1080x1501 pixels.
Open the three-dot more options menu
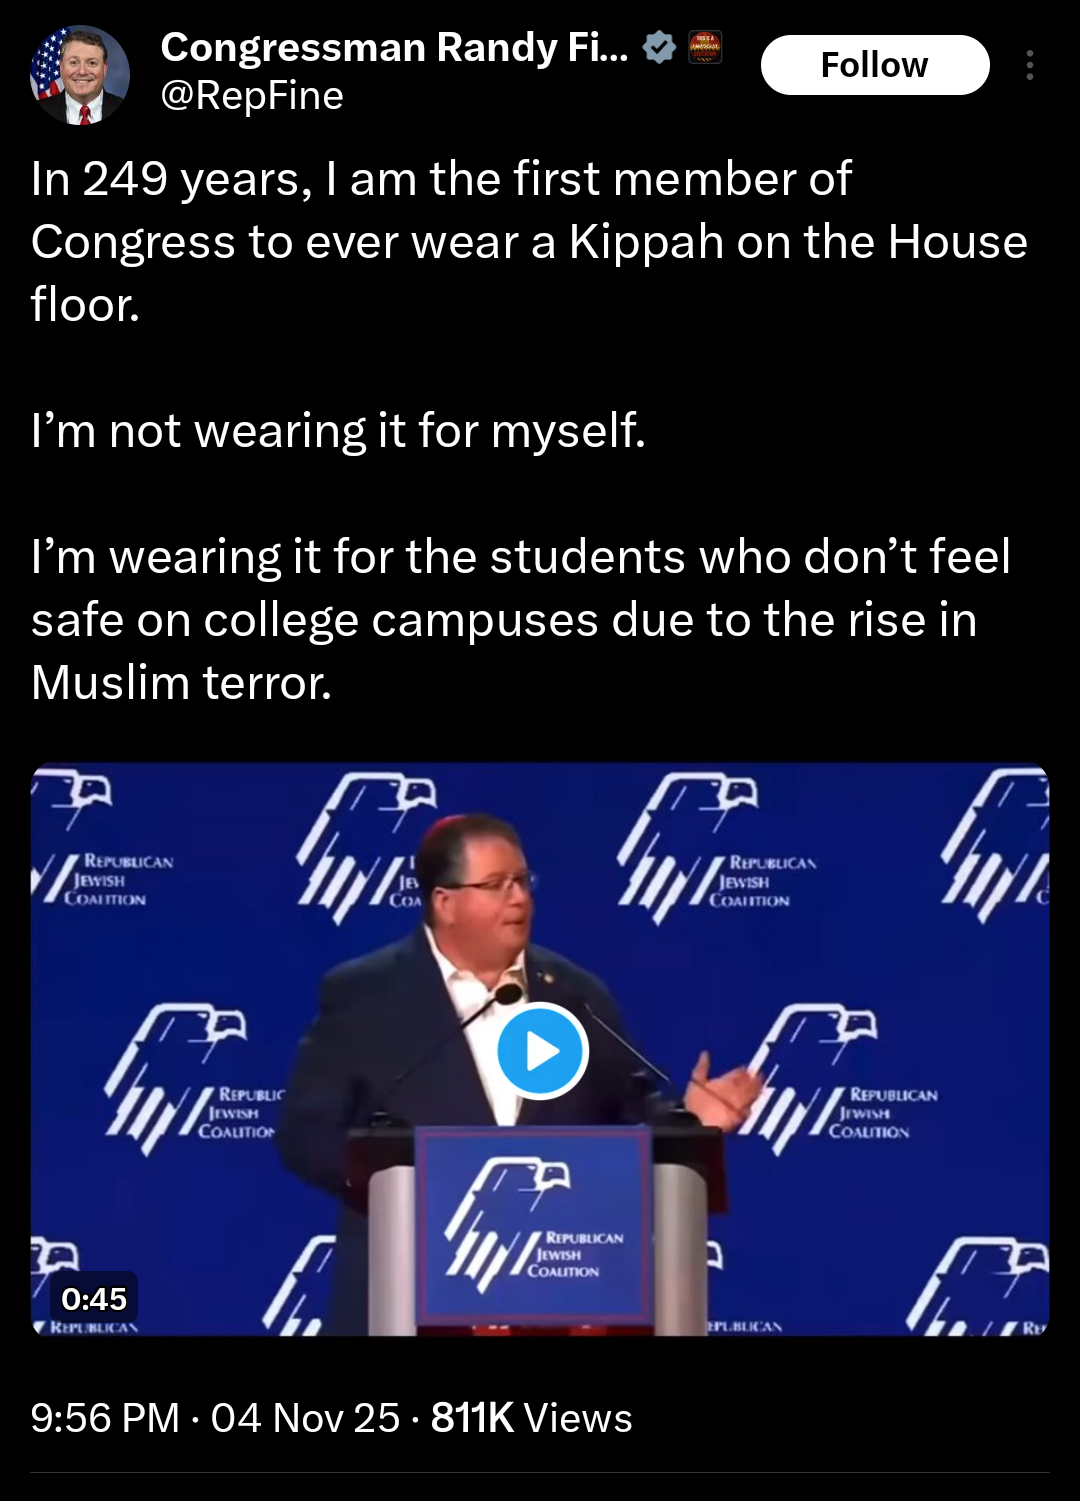click(1029, 65)
